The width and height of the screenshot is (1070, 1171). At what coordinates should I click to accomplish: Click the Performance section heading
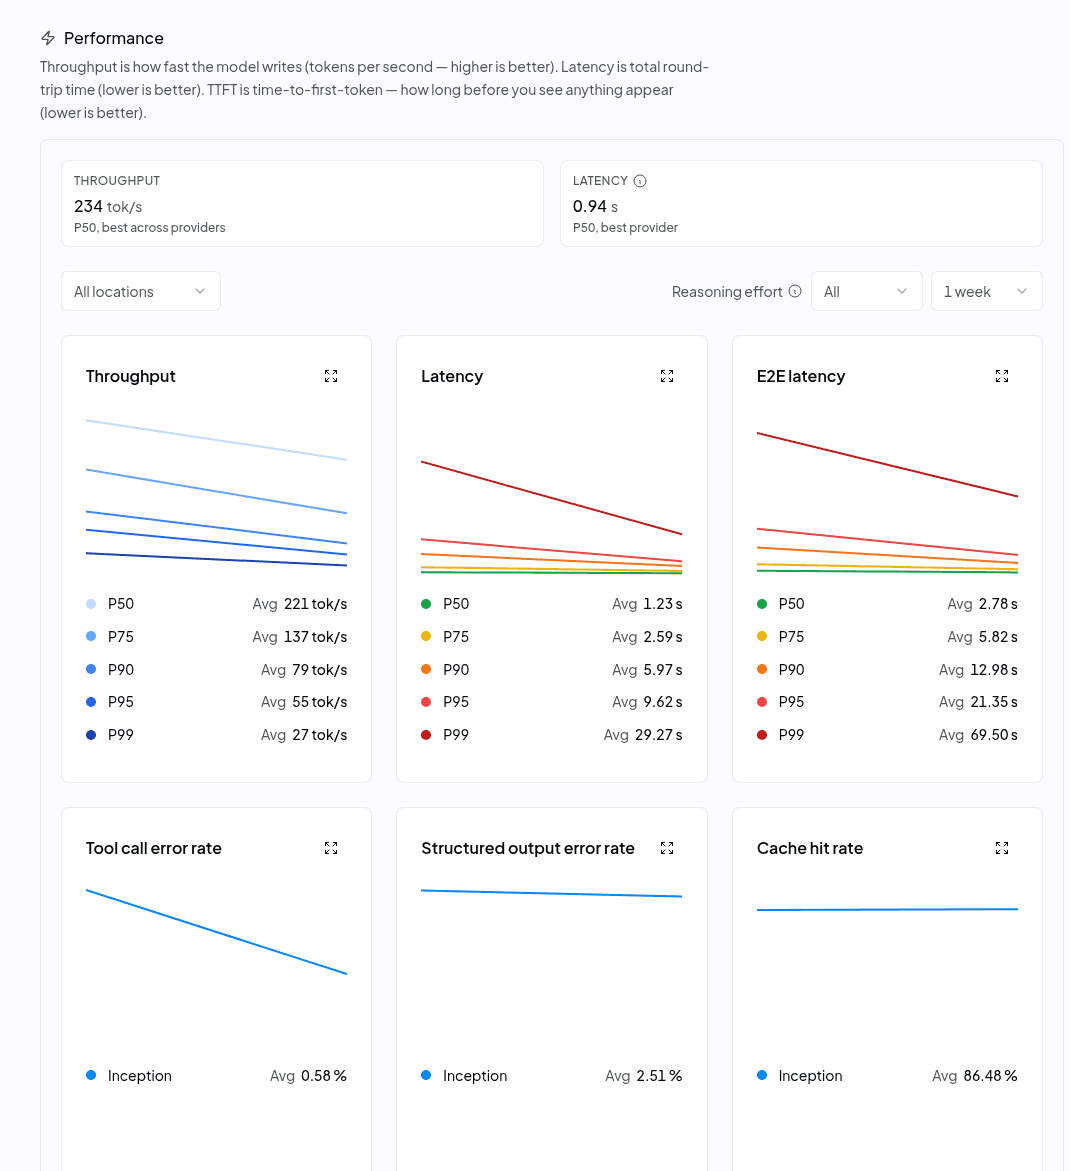click(113, 38)
